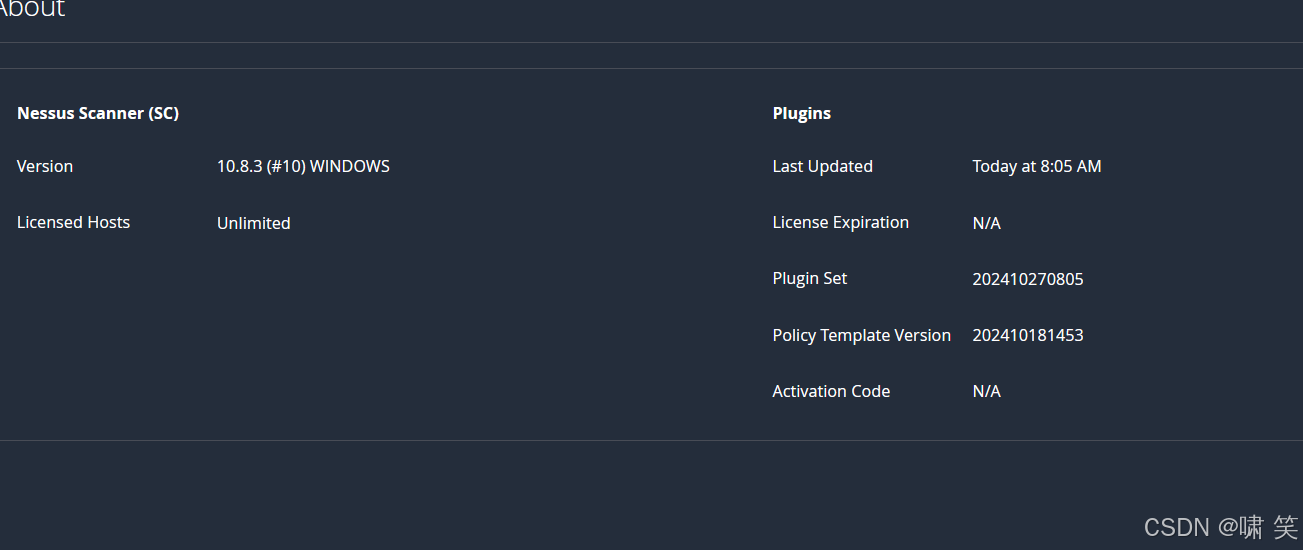Select the Policy Template Version label
The image size is (1303, 550).
861,336
